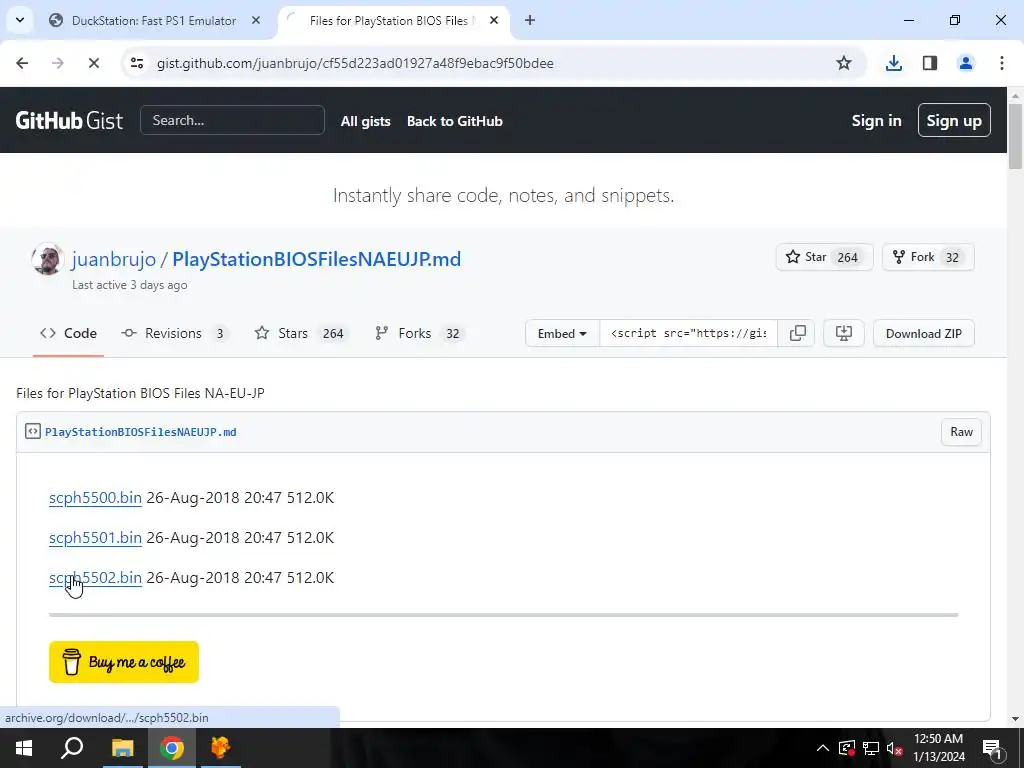Screen dimensions: 1024x768
Task: Open the orange app icon in taskbar
Action: click(221, 748)
